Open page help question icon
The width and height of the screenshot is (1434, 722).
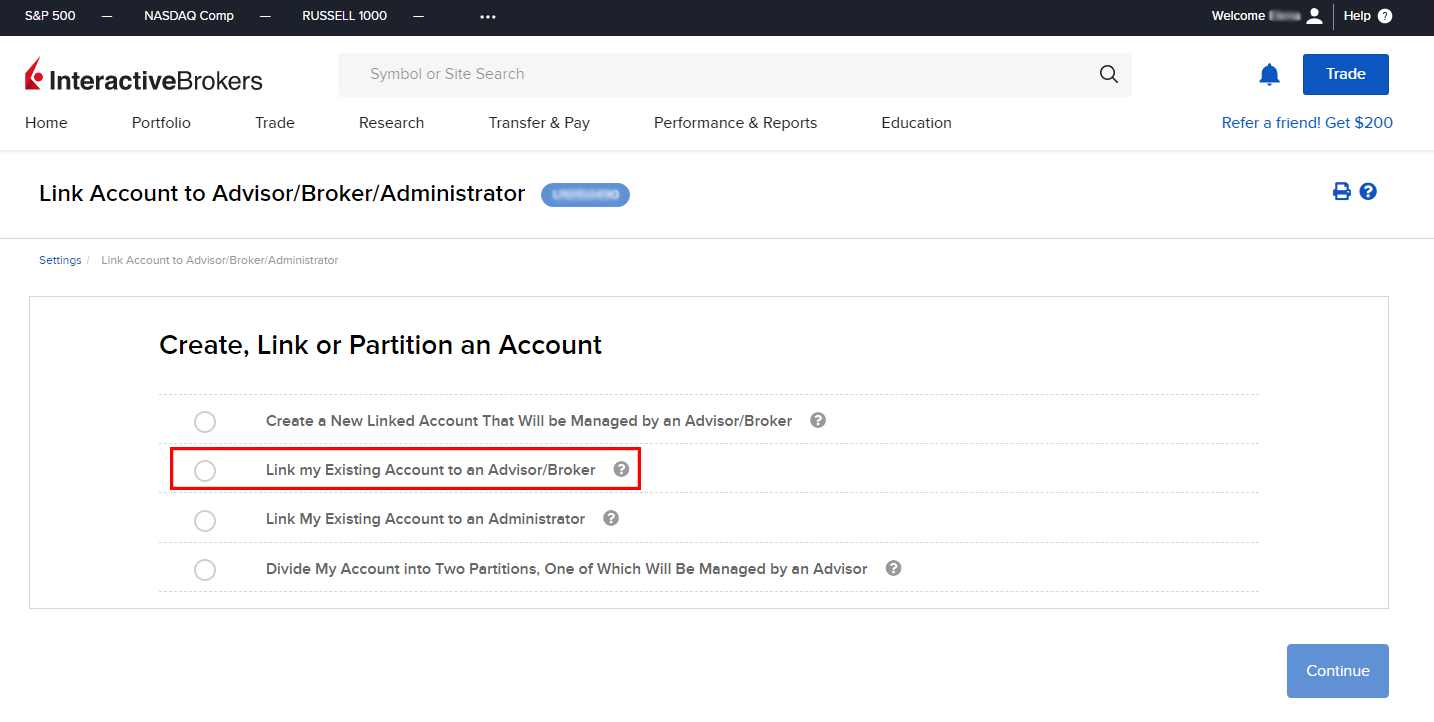tap(1368, 192)
